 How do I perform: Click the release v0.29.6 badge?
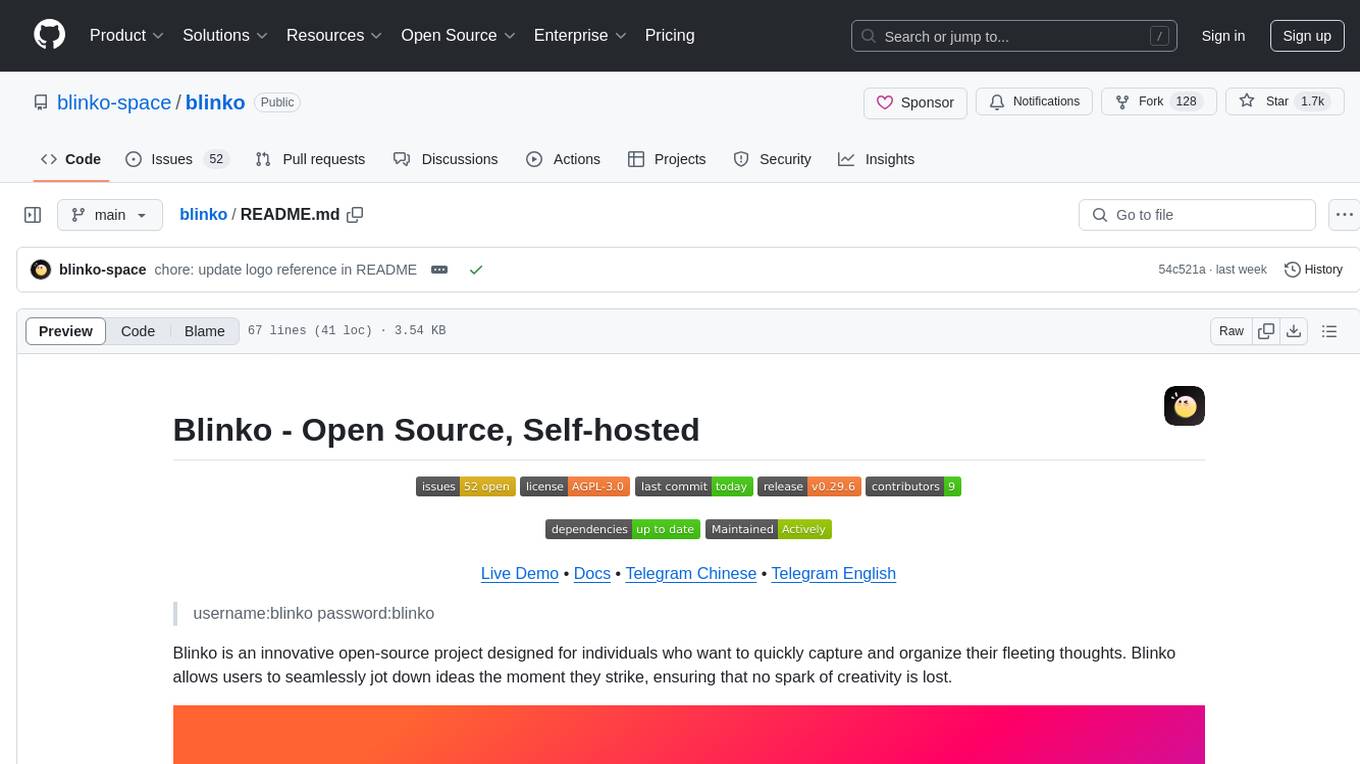pyautogui.click(x=809, y=487)
